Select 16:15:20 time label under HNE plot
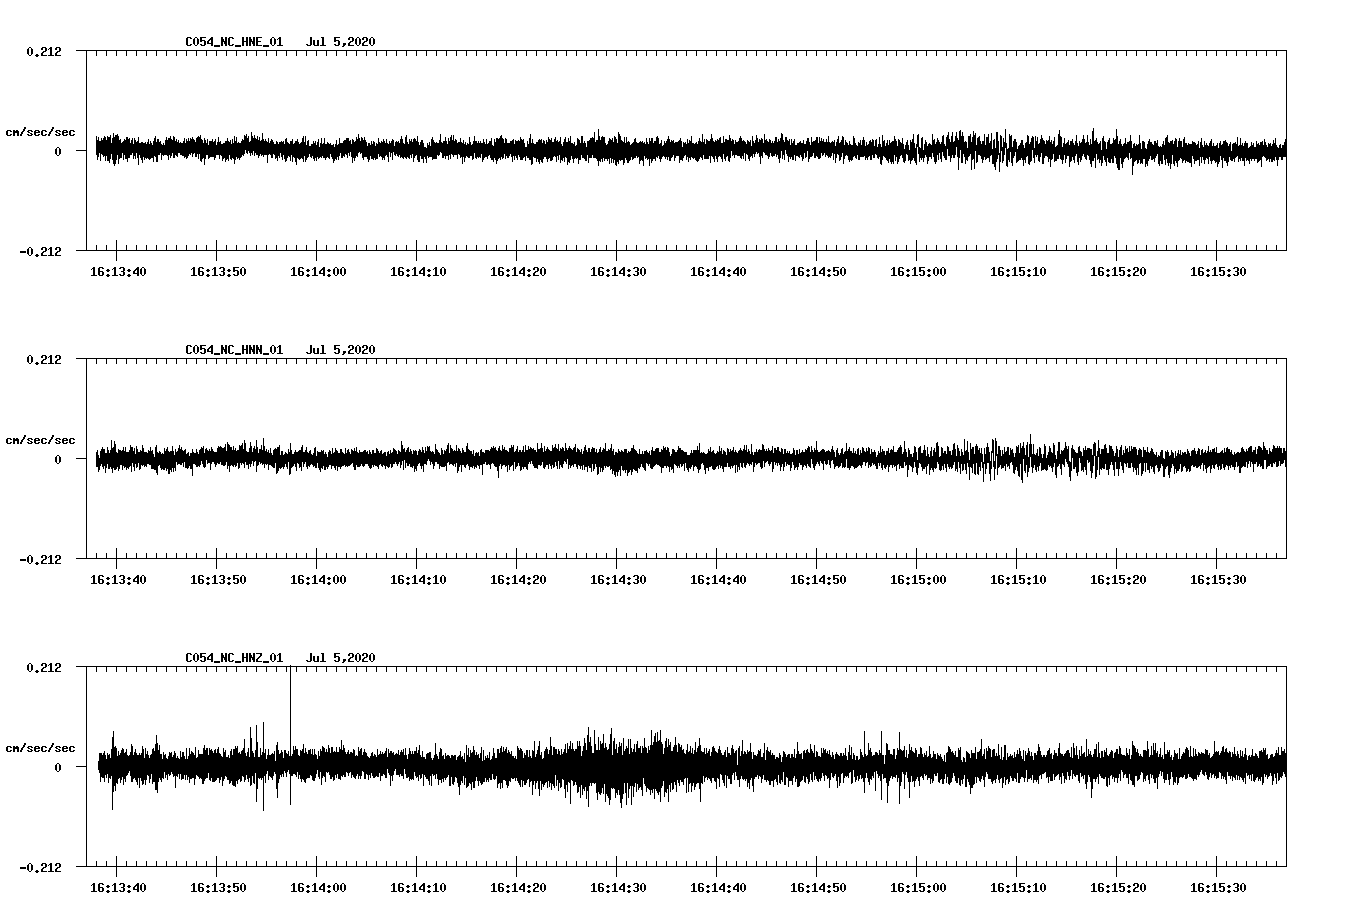The height and width of the screenshot is (924, 1358). [1118, 272]
